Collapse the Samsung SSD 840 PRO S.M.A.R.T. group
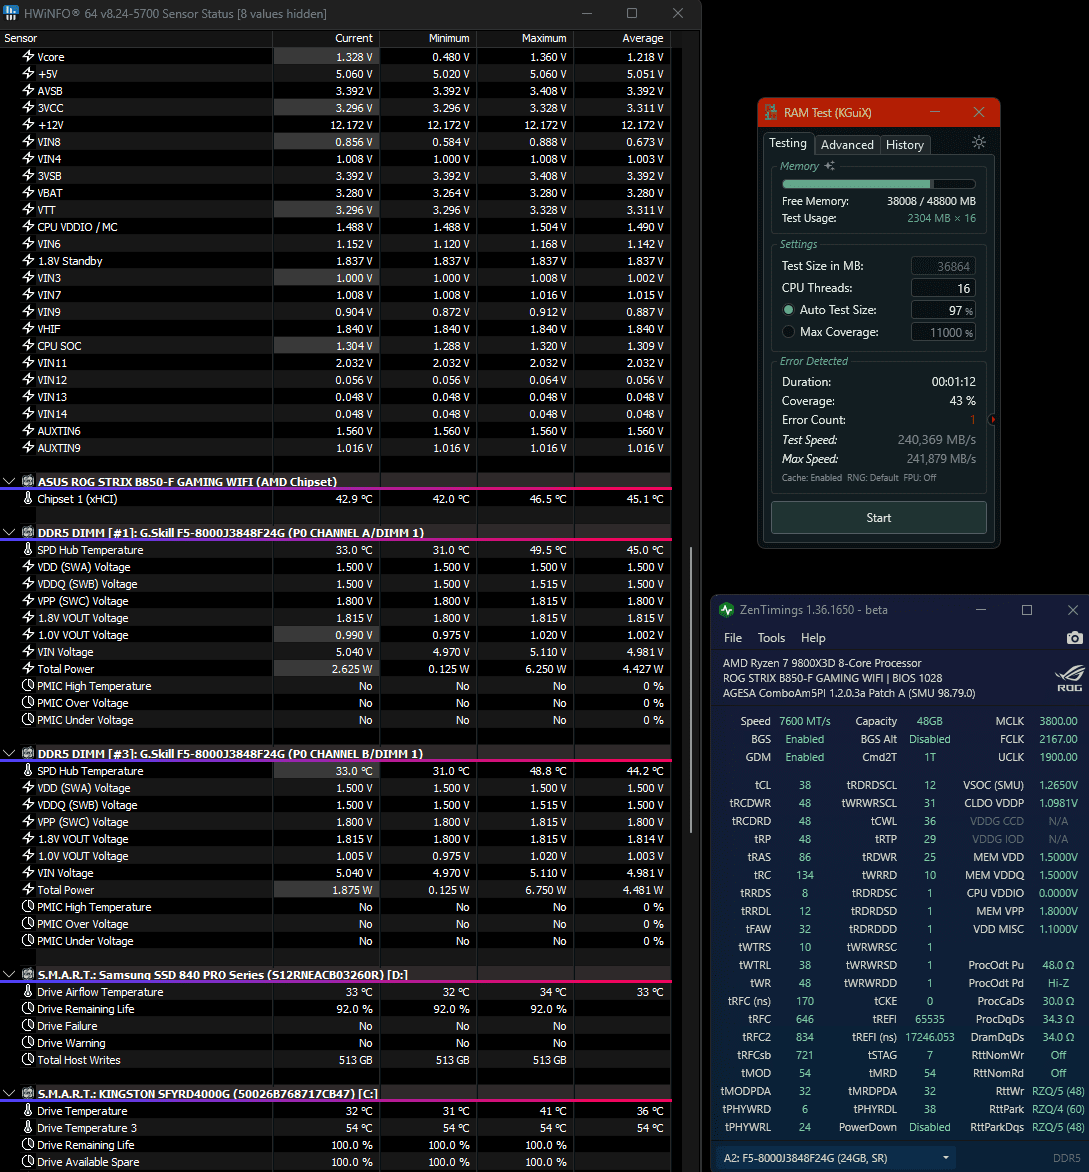The height and width of the screenshot is (1172, 1089). [x=9, y=974]
